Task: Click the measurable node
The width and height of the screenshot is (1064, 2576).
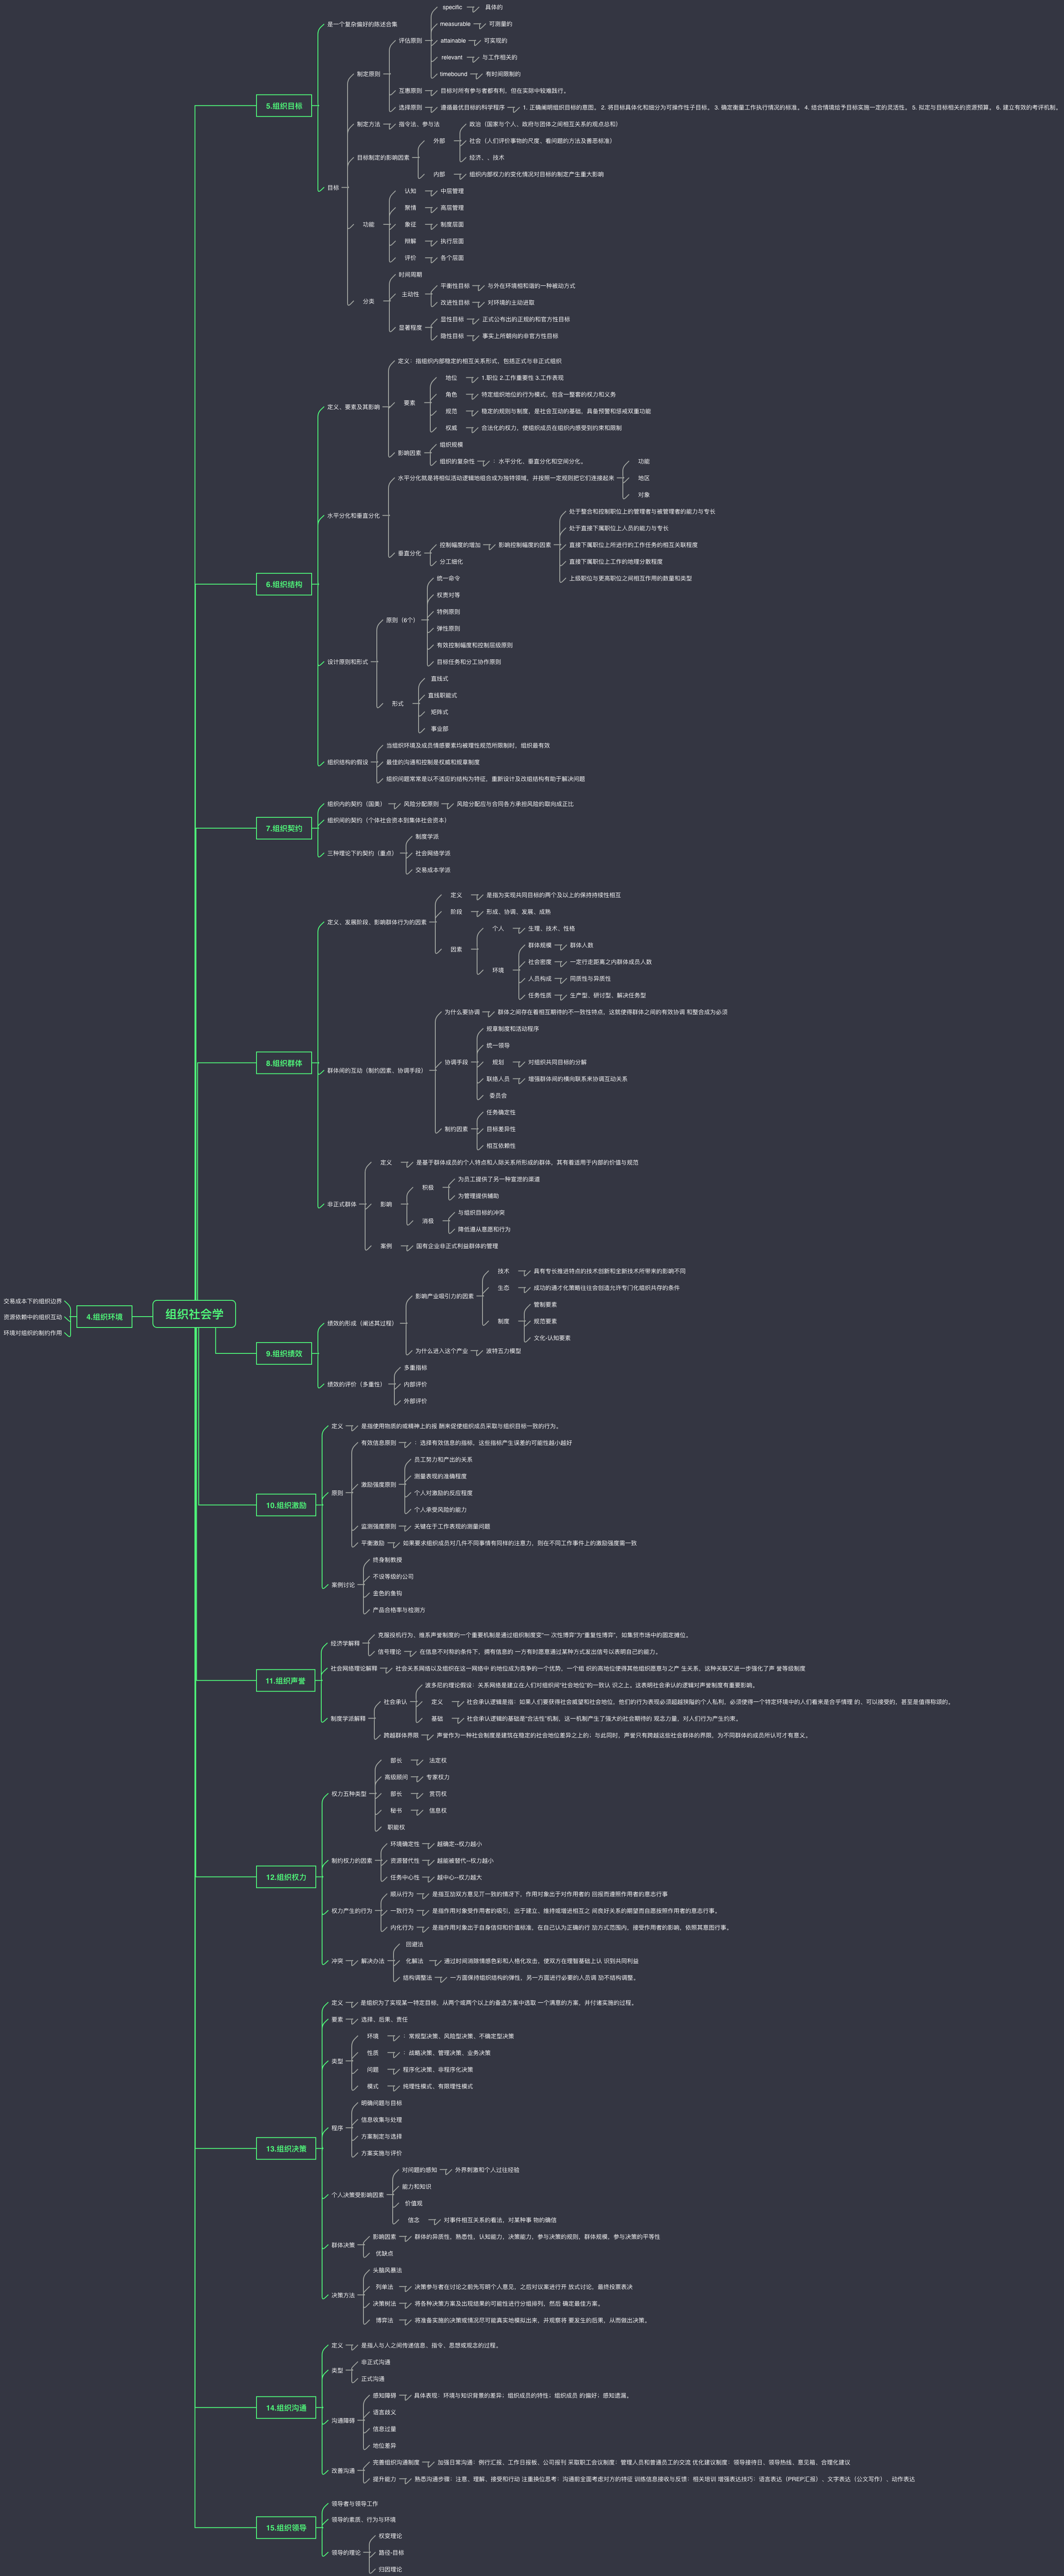Action: coord(455,24)
